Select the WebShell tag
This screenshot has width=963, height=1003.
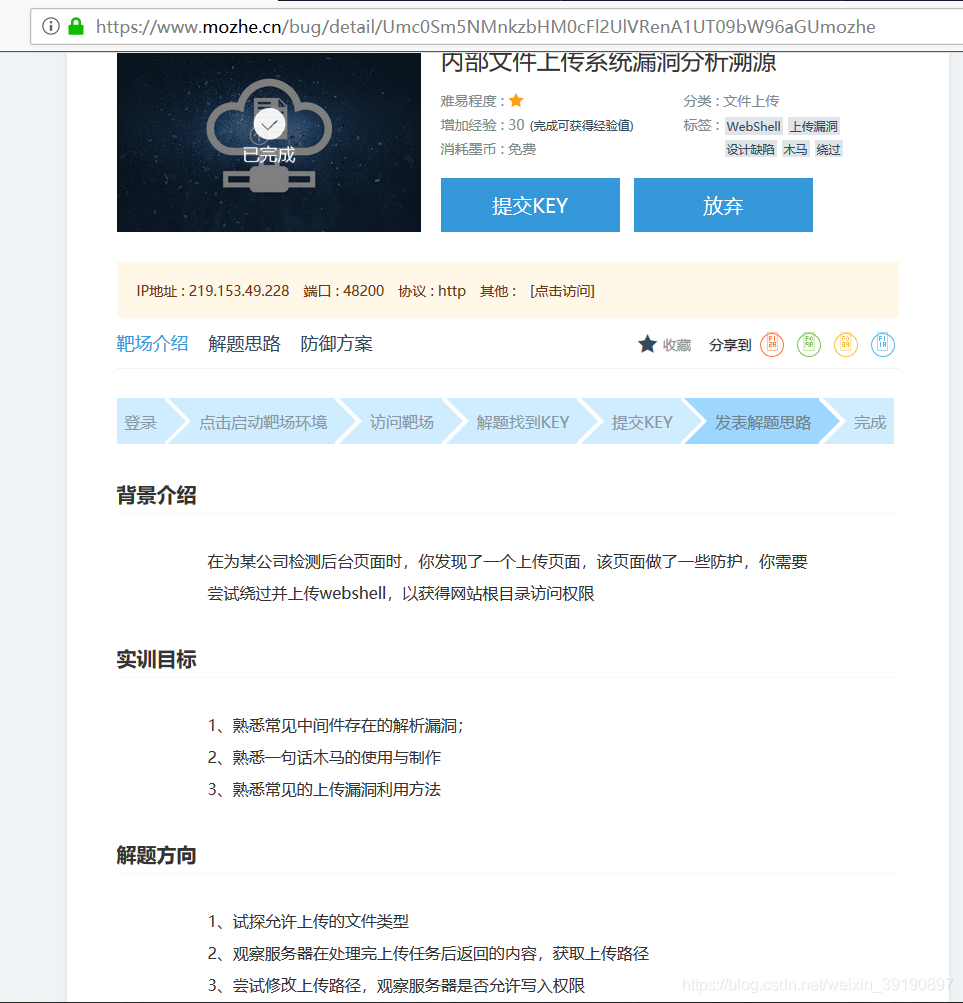753,126
